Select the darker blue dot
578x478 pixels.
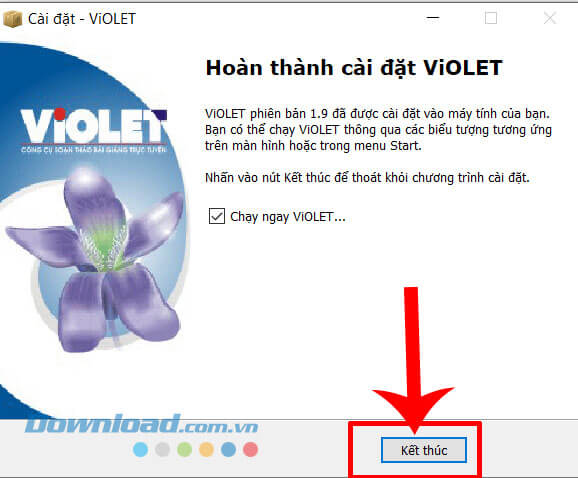229,450
